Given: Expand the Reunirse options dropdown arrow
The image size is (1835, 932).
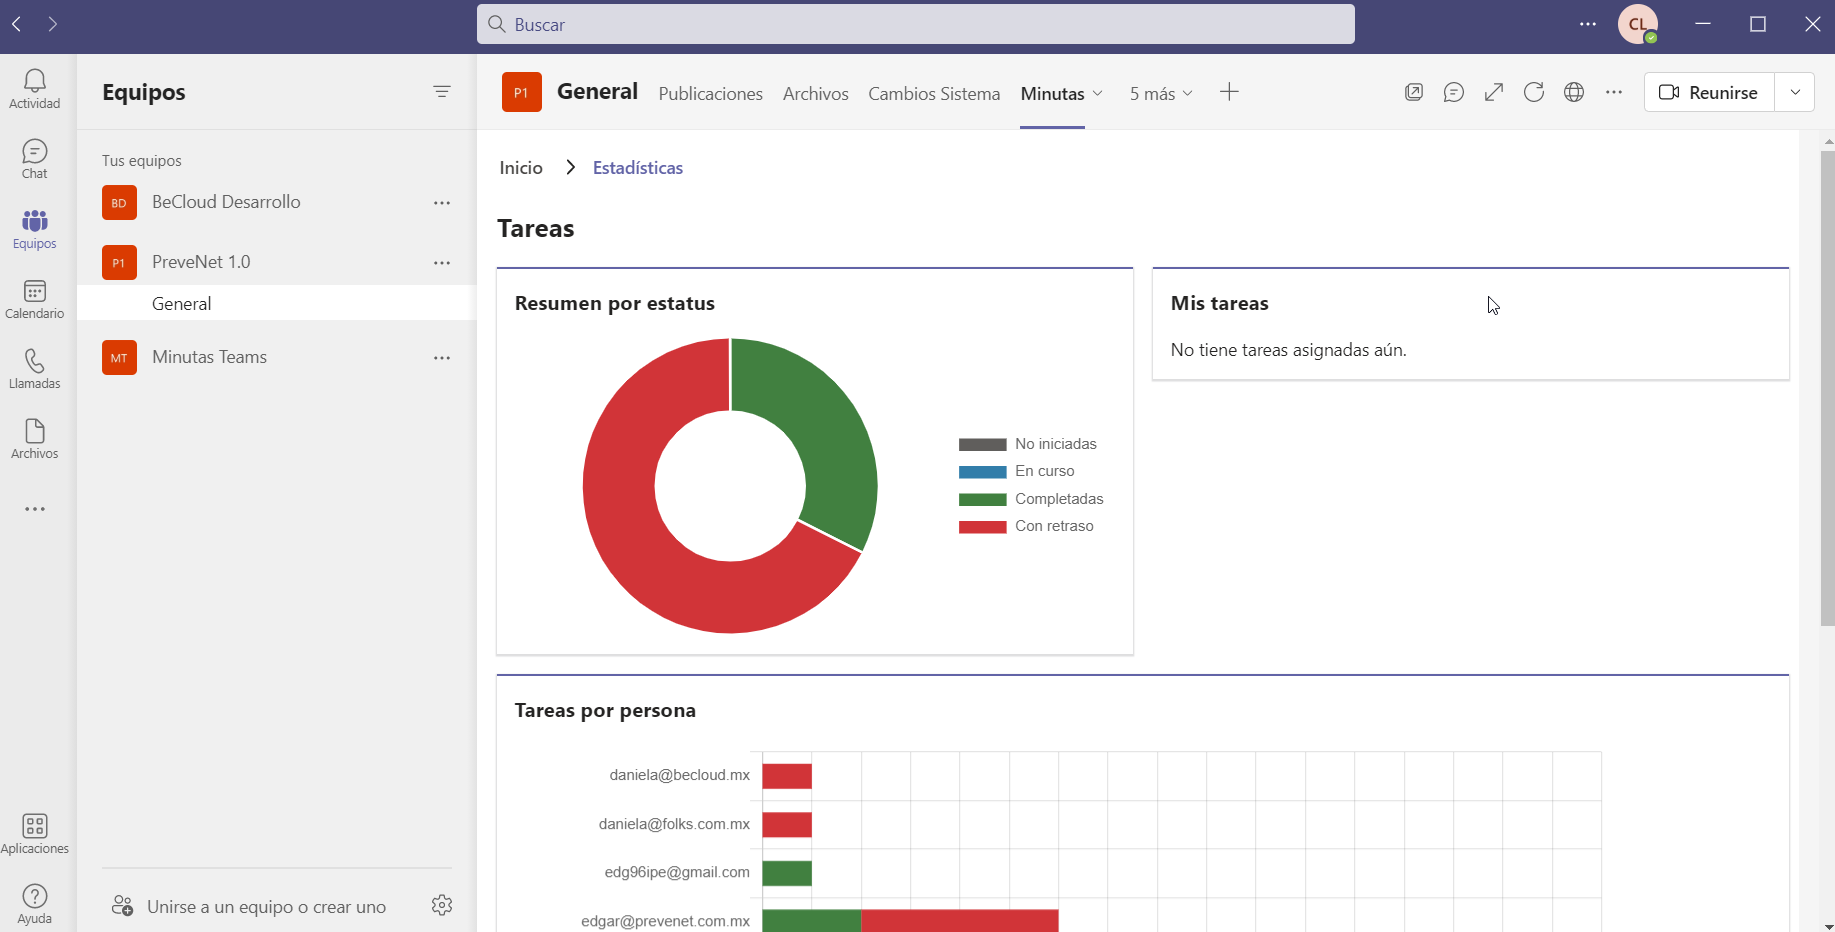Looking at the screenshot, I should (x=1795, y=92).
